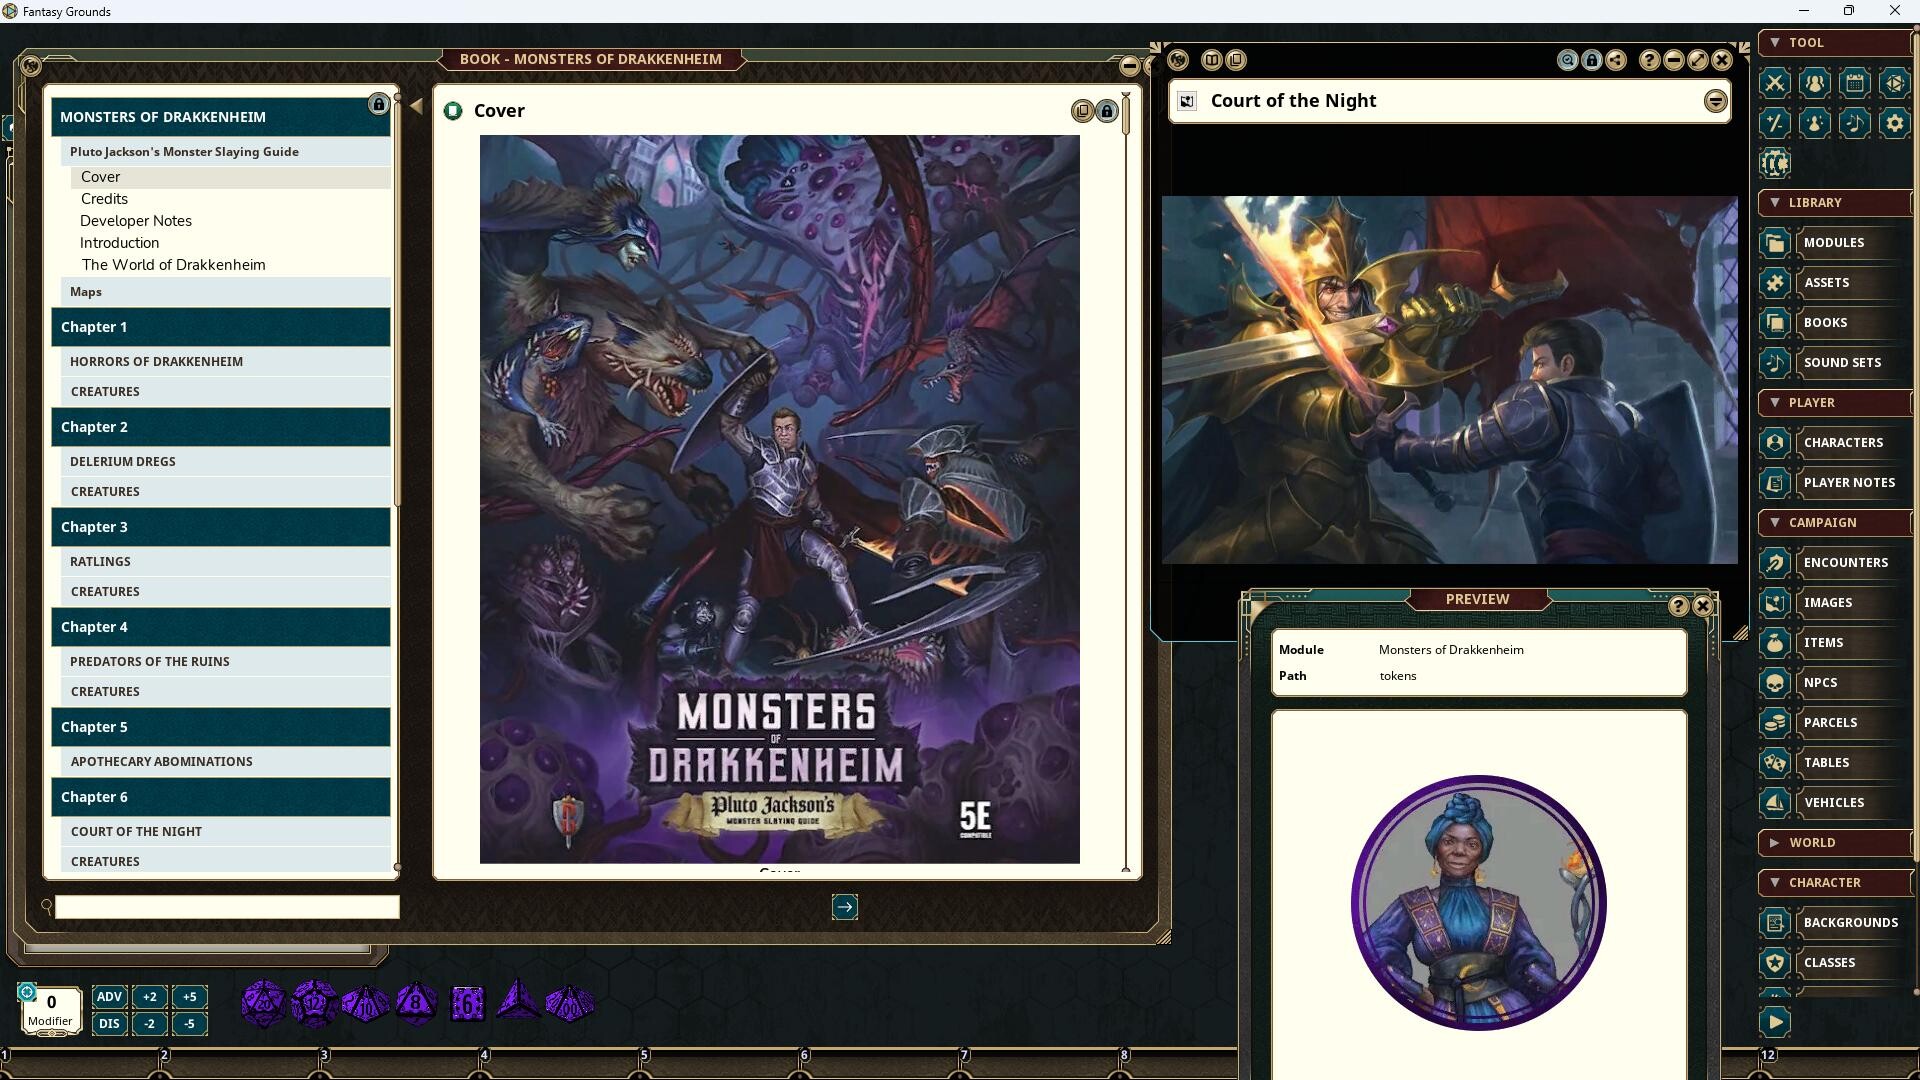
Task: Open the Options gear tool icon
Action: coord(1895,123)
